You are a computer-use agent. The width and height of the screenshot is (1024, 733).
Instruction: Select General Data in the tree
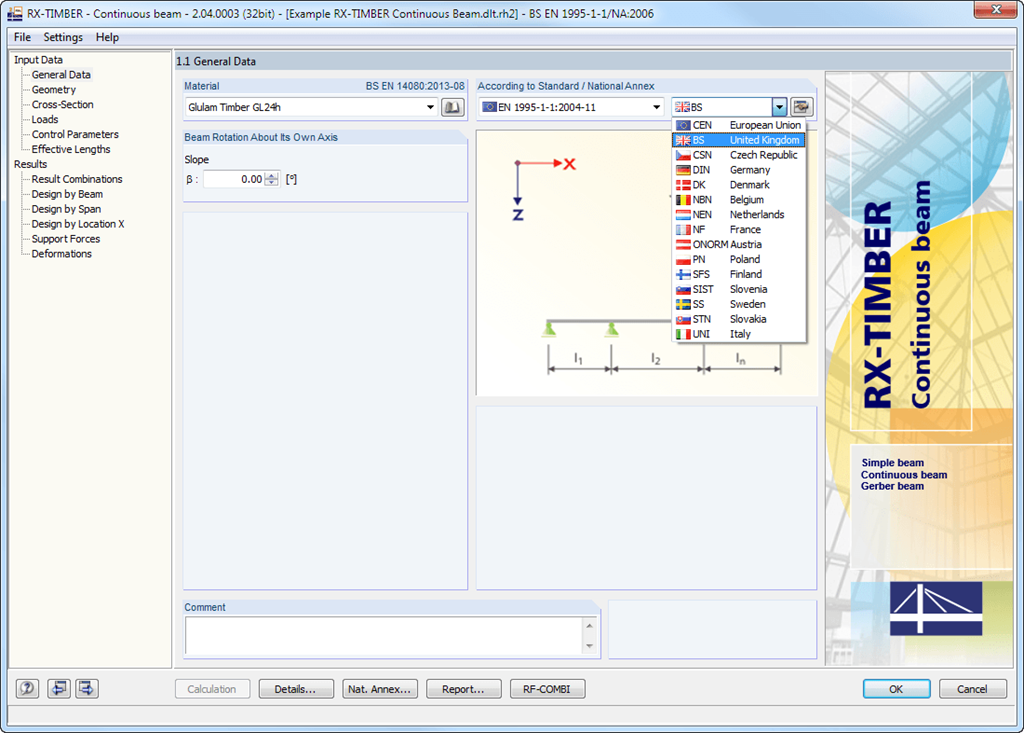(x=61, y=74)
